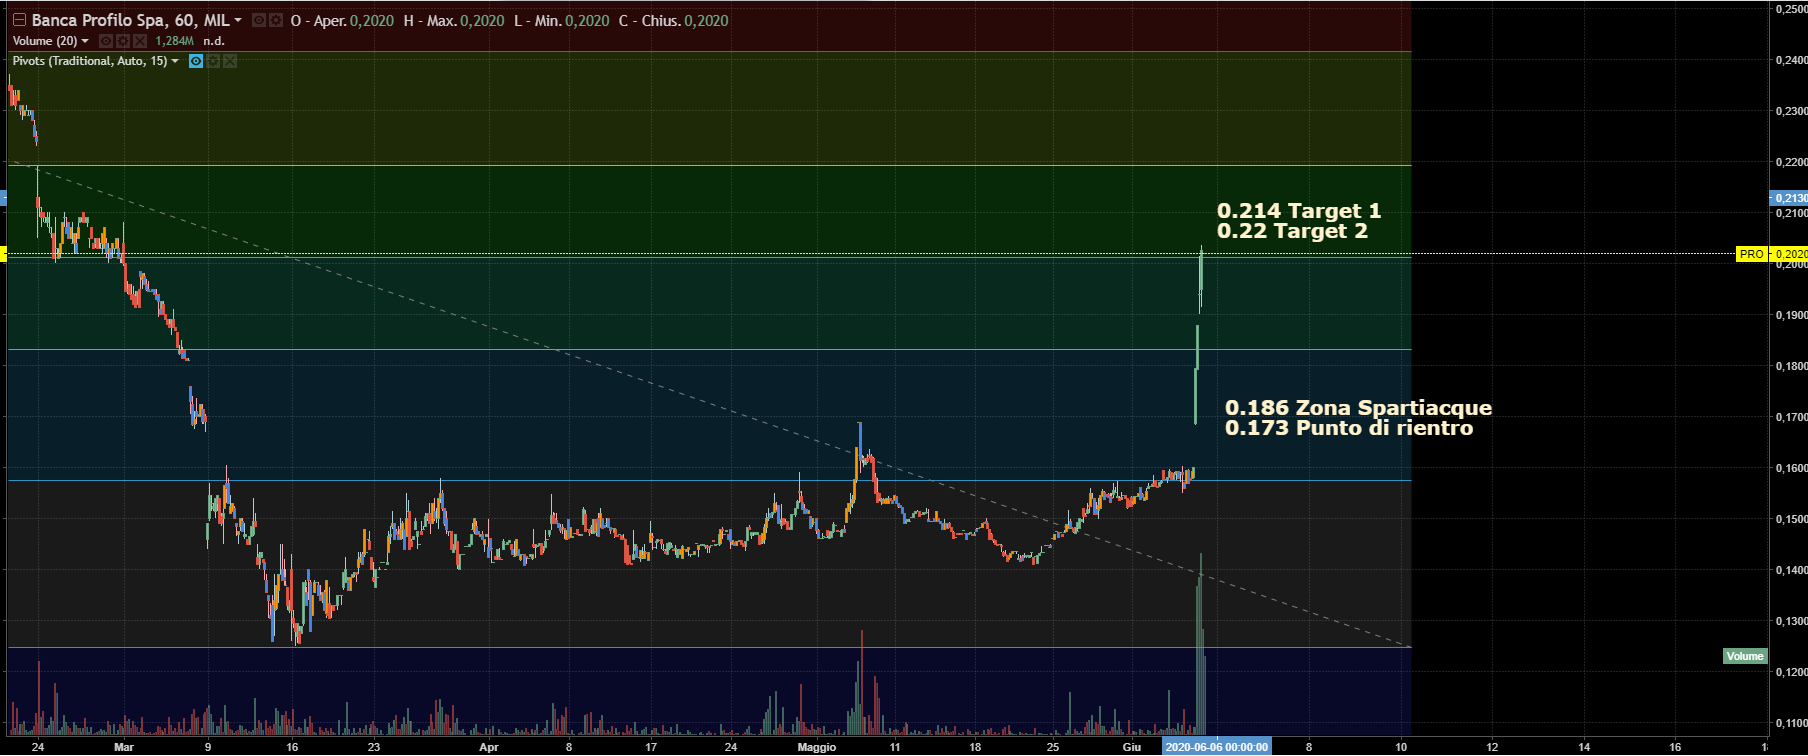Open the Banca Profilo Spa symbol dropdown
Screen dimensions: 1808x756
[x=238, y=20]
